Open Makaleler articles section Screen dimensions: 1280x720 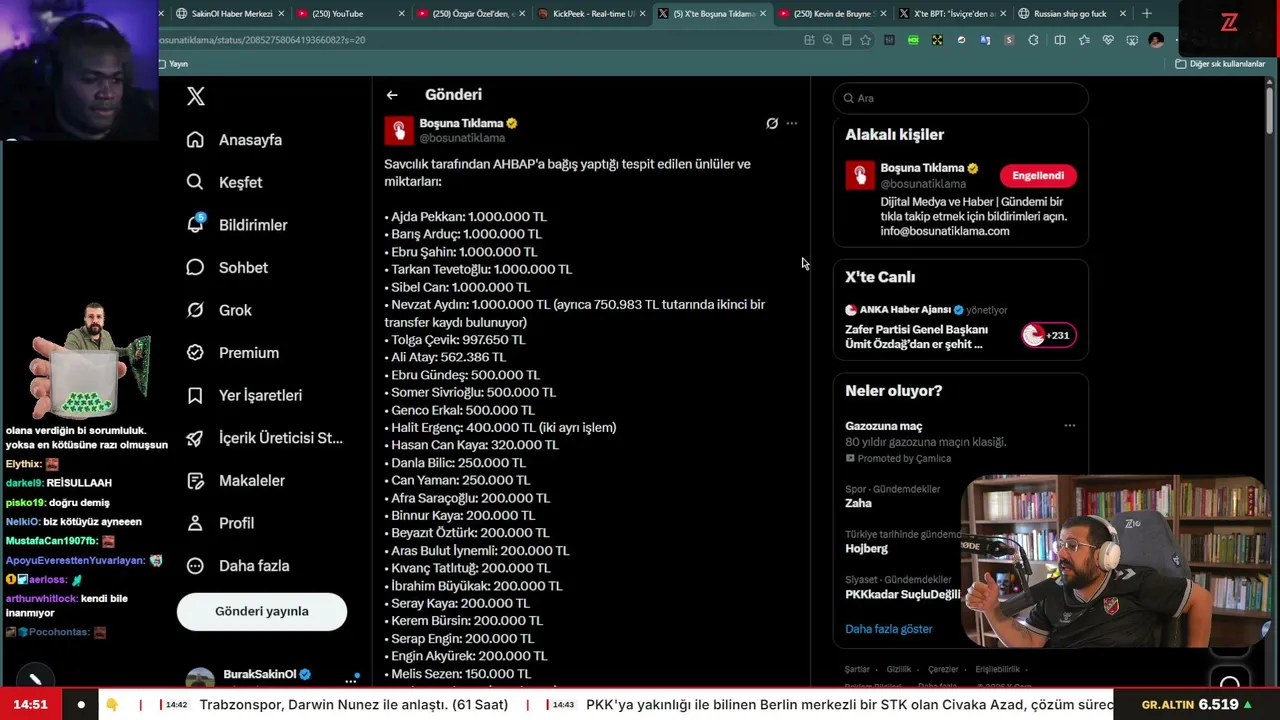tap(235, 480)
